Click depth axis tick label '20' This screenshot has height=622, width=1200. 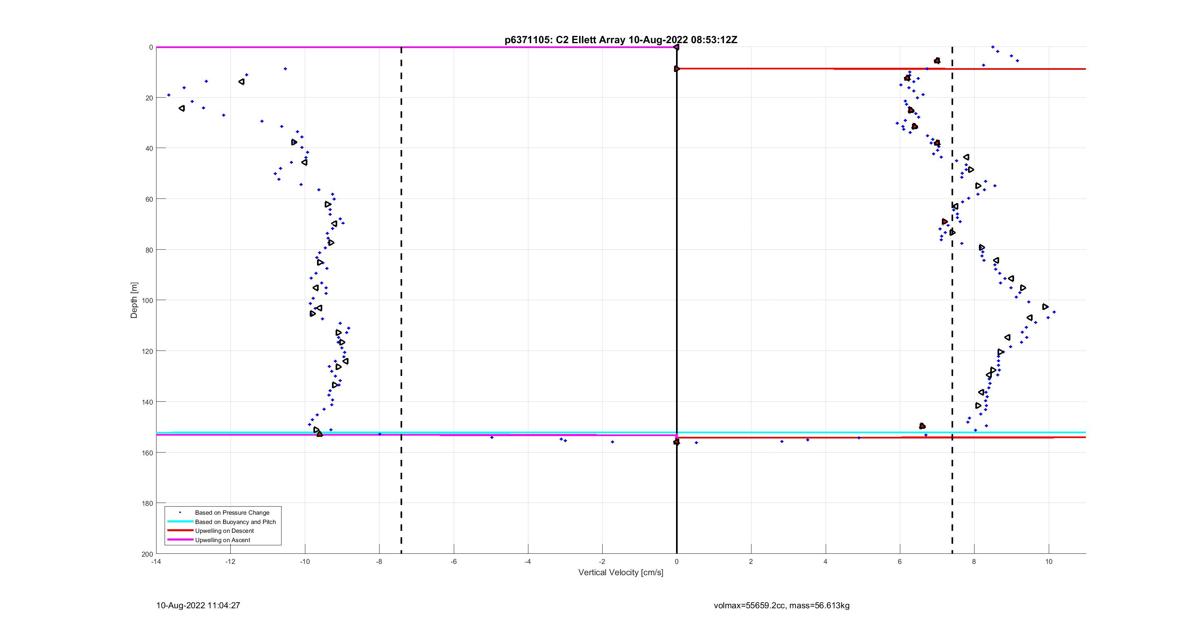point(148,98)
